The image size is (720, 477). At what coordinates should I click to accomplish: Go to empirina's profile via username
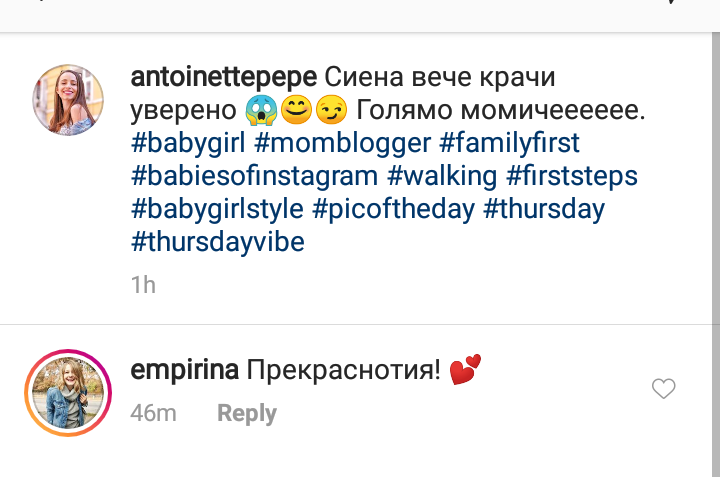[x=184, y=371]
